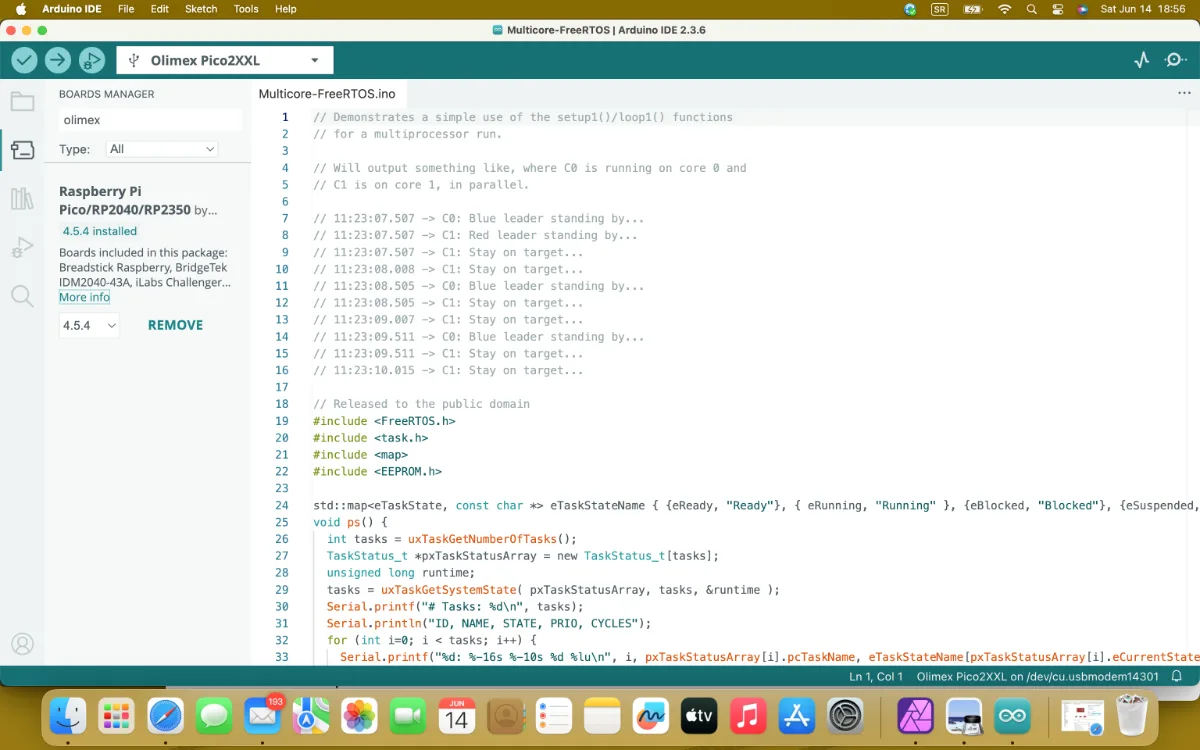Open Reminders from the Dock
Screen dimensions: 1200x750
click(554, 716)
